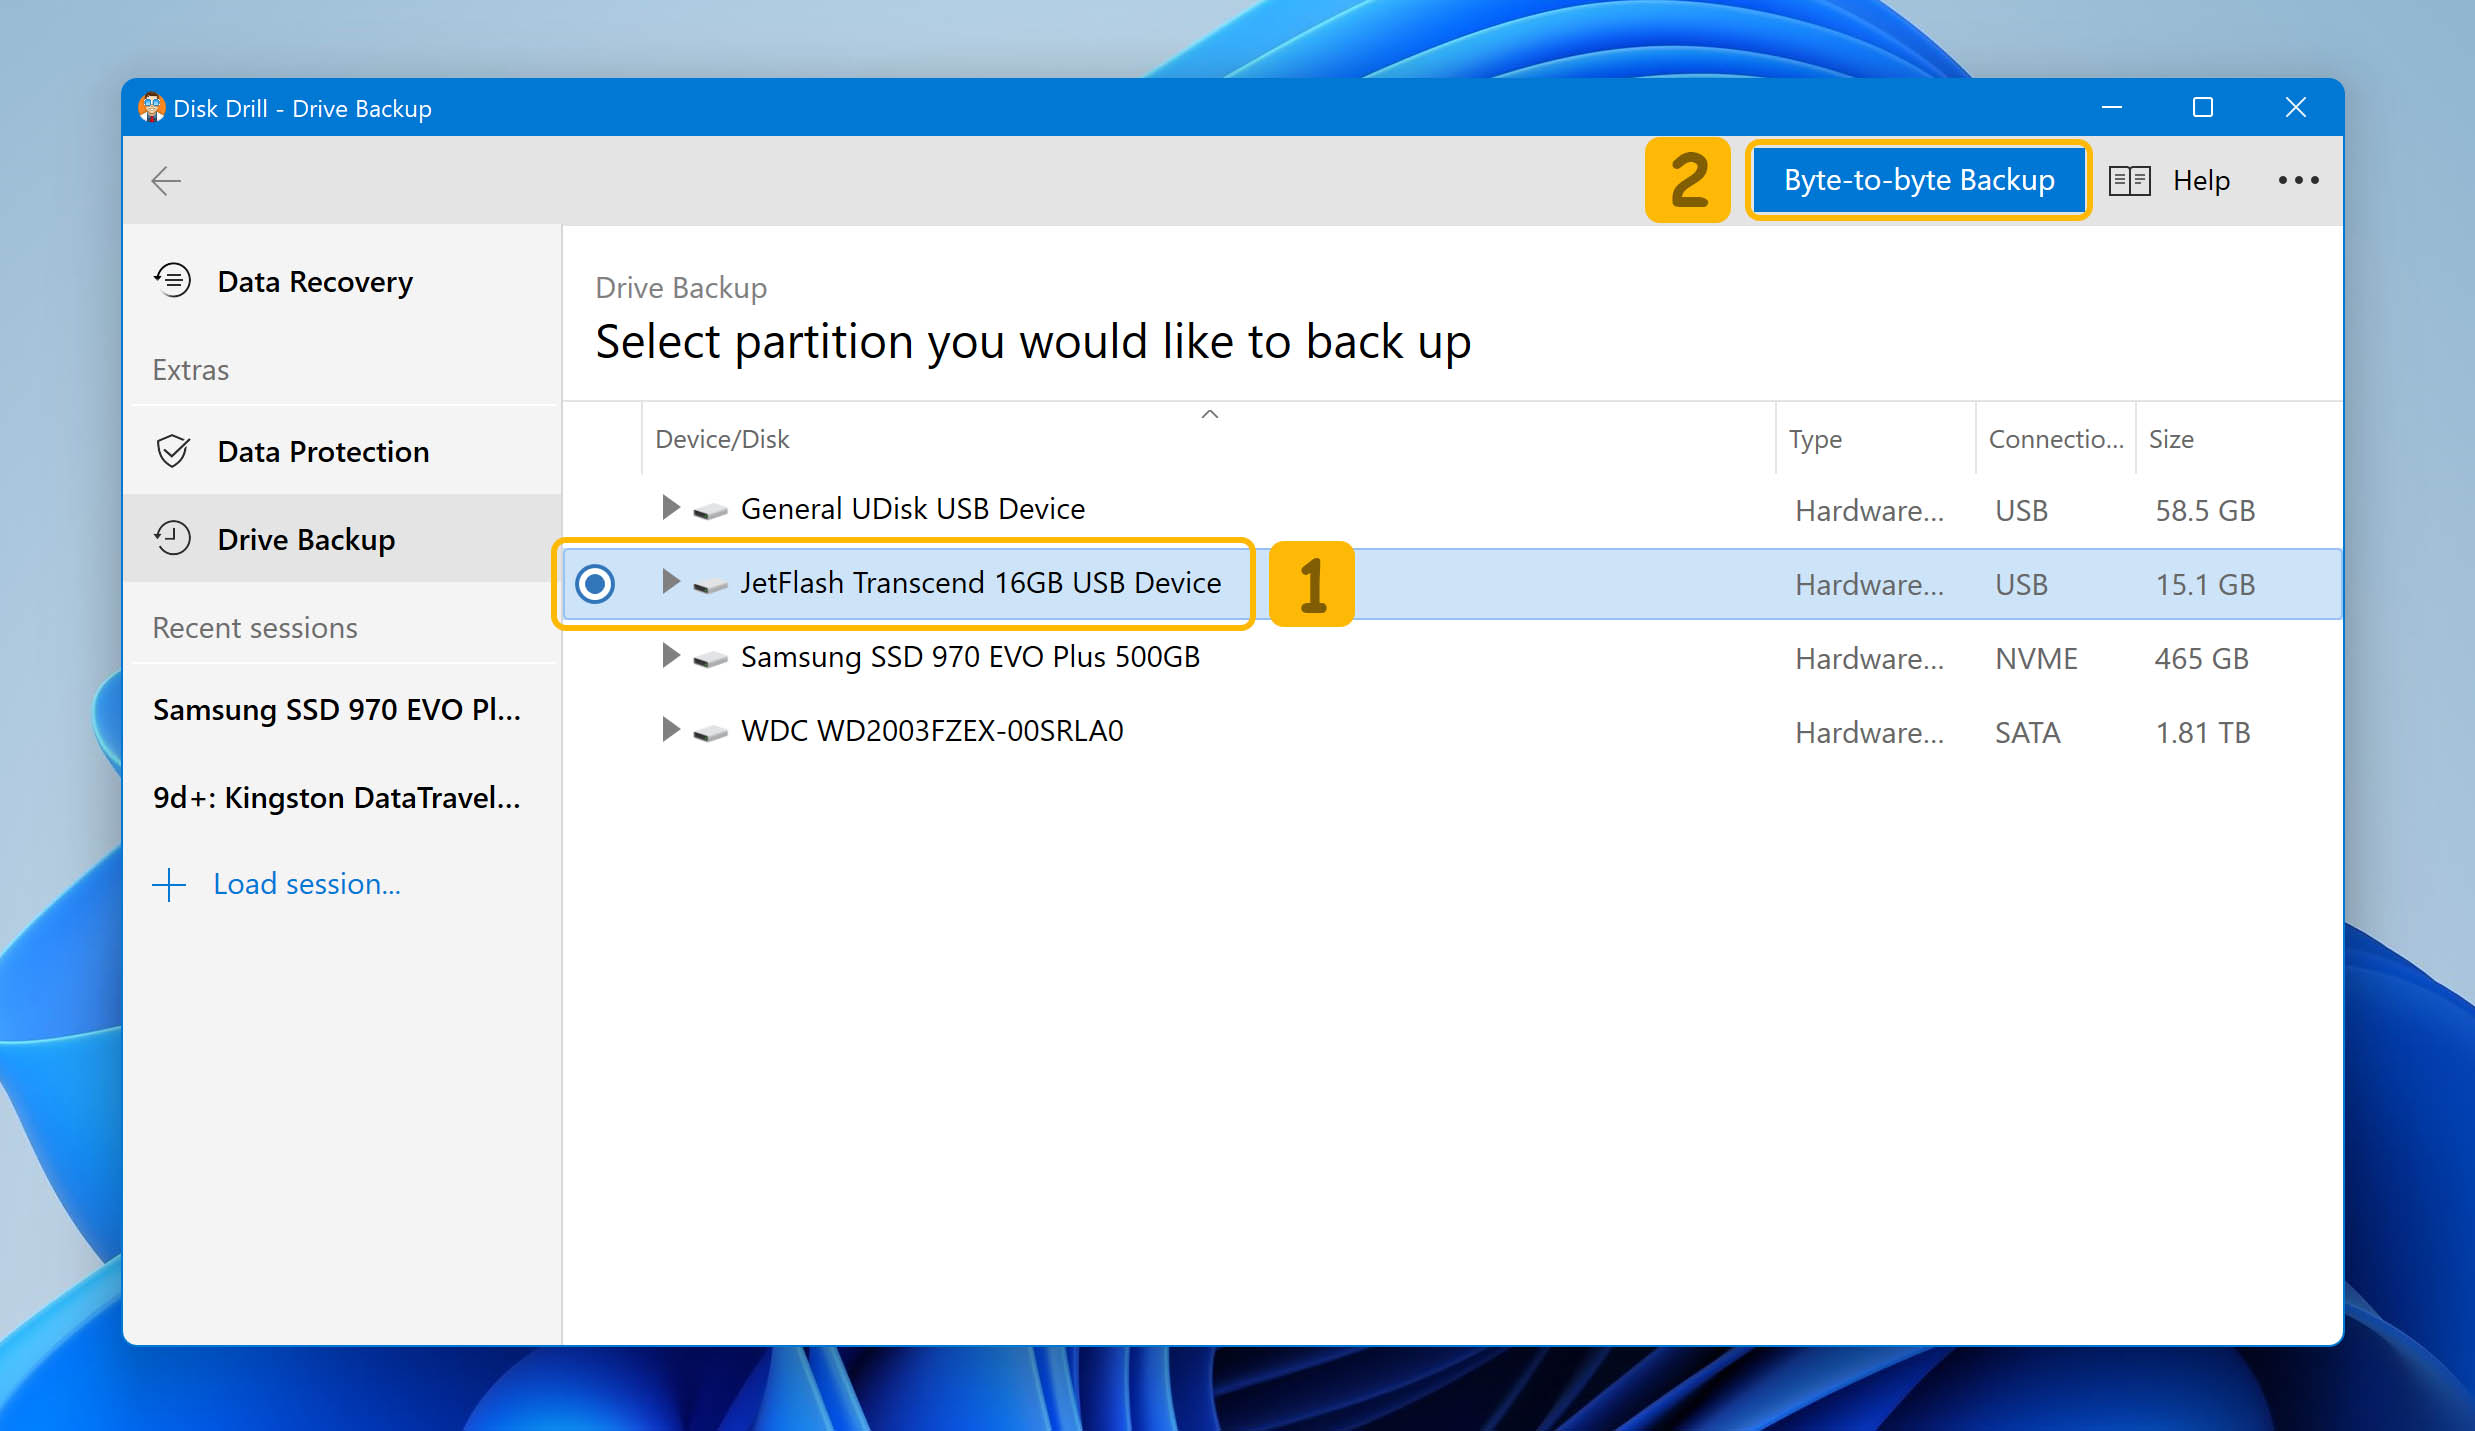Click the plus icon beside Load session

click(x=170, y=884)
